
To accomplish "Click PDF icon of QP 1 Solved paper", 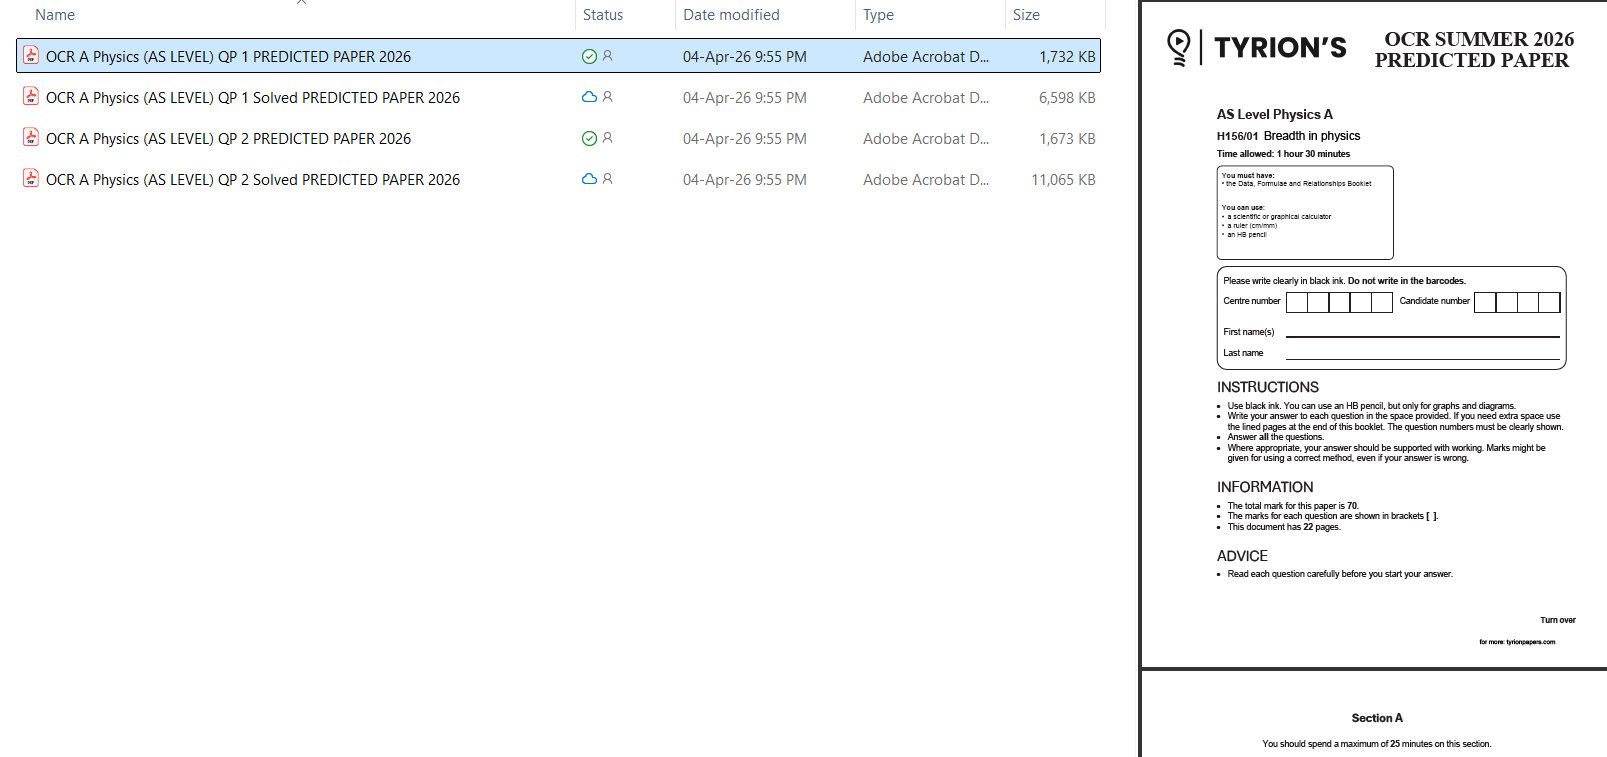I will tap(31, 97).
